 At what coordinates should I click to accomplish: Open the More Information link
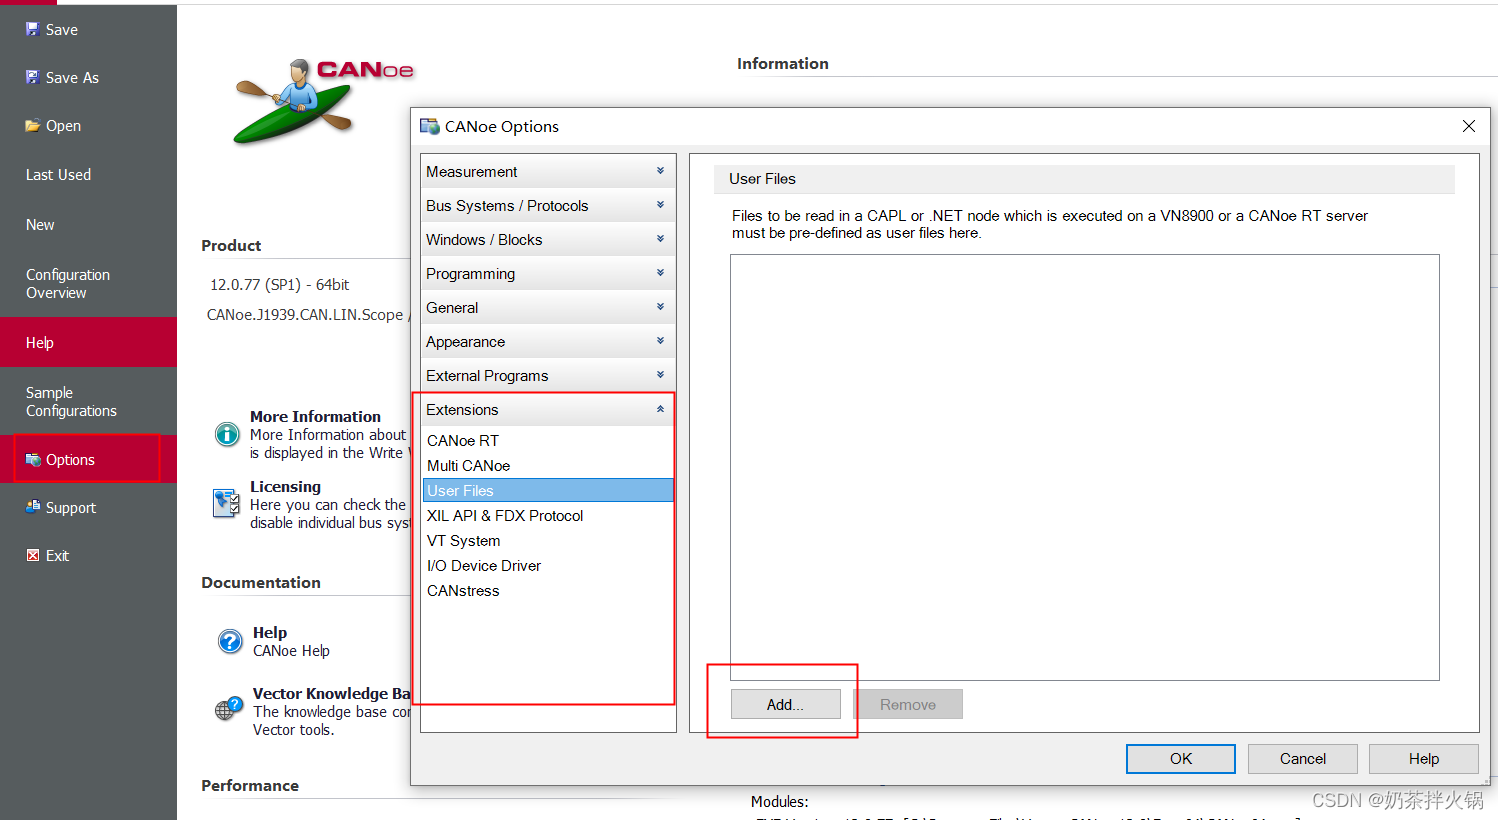315,416
